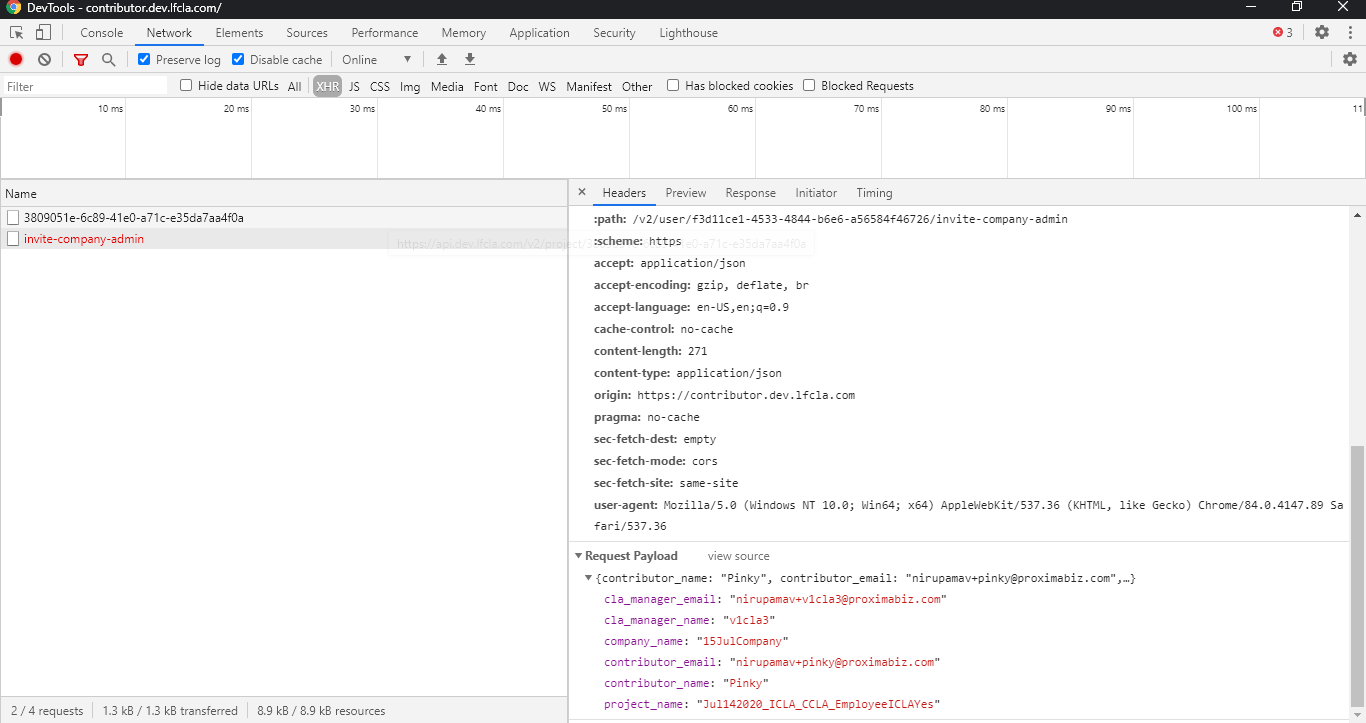Open the Online throttling dropdown

pyautogui.click(x=376, y=59)
